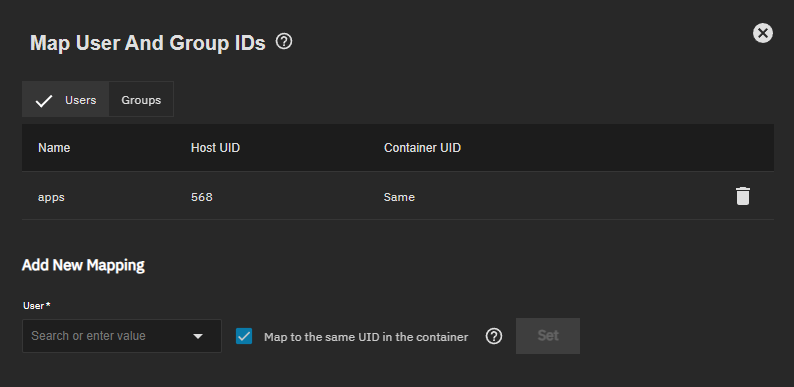
Task: Open the User dropdown arrow
Action: tap(198, 336)
